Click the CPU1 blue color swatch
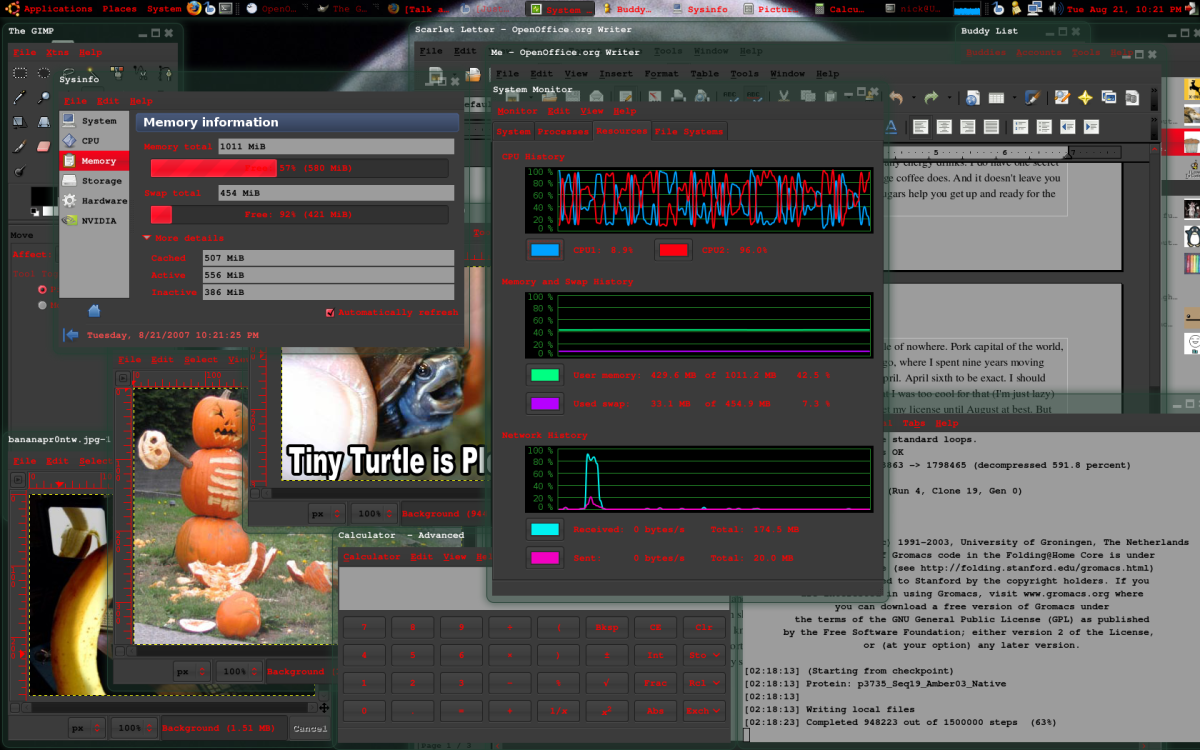The height and width of the screenshot is (750, 1200). (545, 250)
